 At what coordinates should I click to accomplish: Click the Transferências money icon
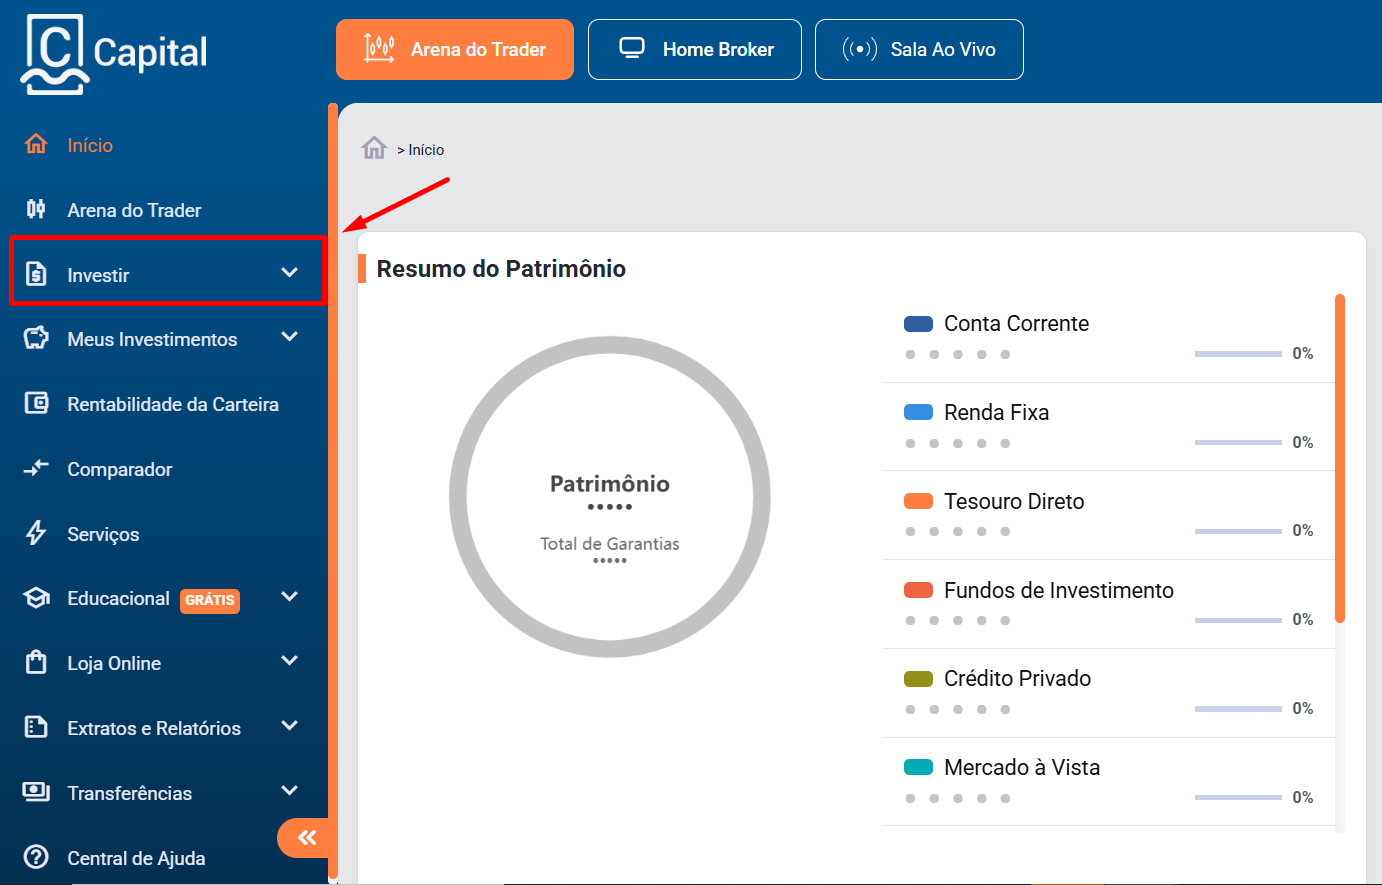36,792
